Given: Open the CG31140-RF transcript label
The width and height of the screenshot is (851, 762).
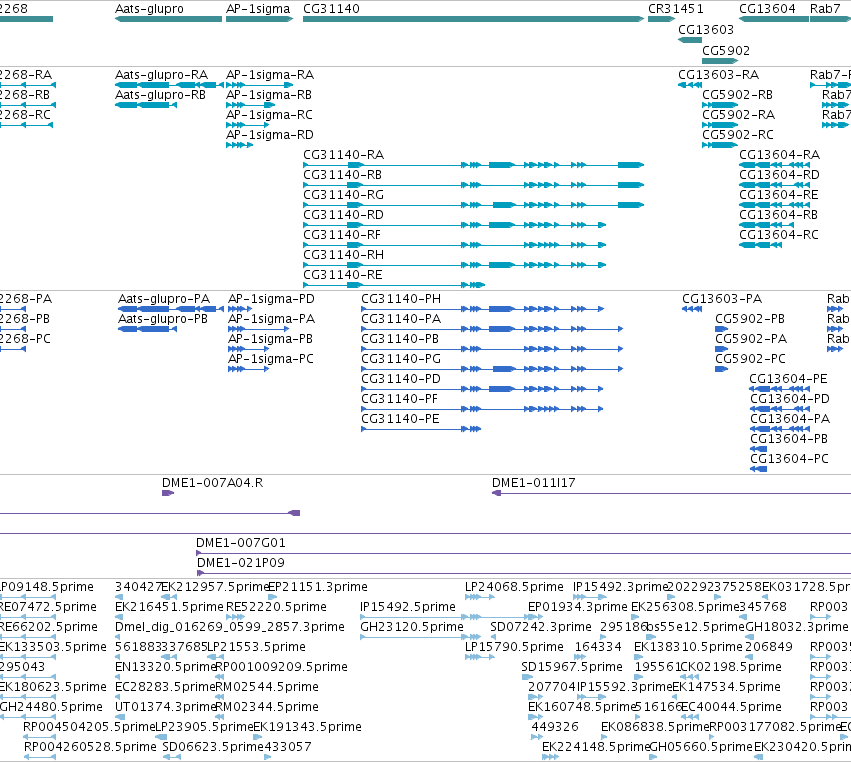Looking at the screenshot, I should 341,236.
